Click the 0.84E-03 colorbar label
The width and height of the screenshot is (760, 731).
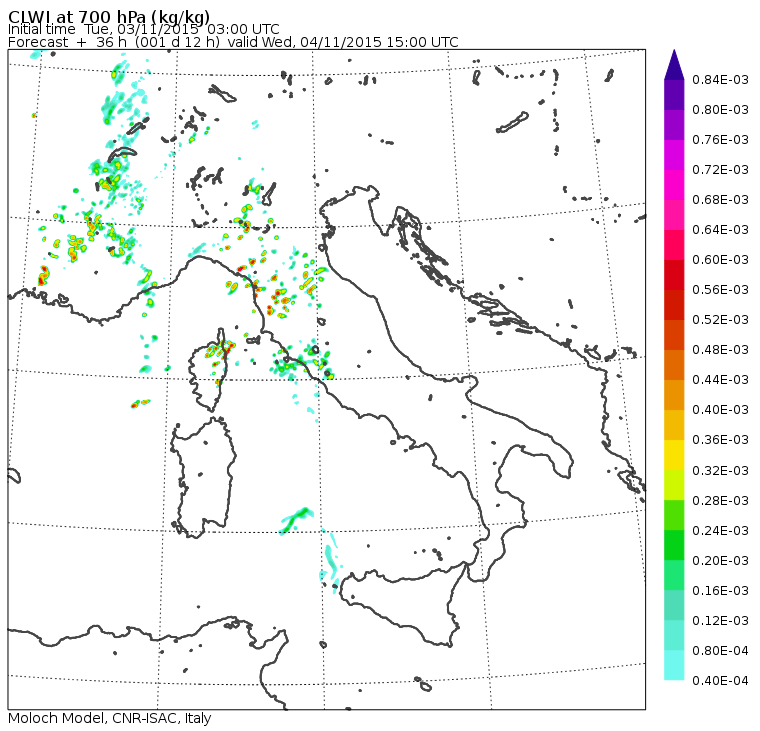coord(720,79)
